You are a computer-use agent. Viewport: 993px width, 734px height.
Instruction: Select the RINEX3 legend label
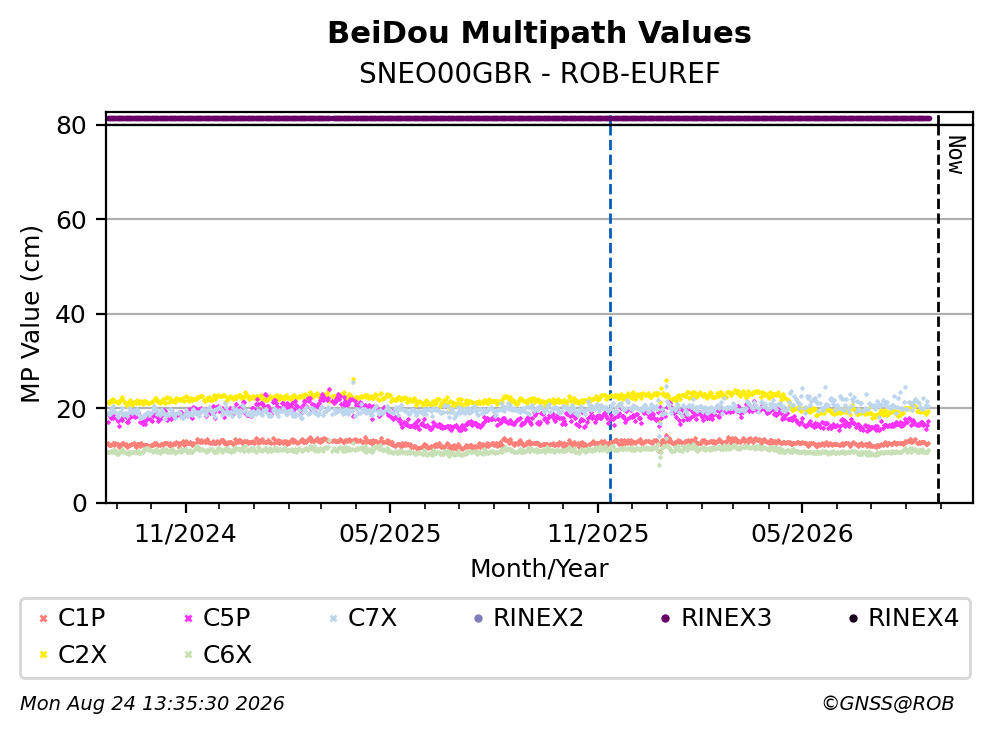(726, 617)
